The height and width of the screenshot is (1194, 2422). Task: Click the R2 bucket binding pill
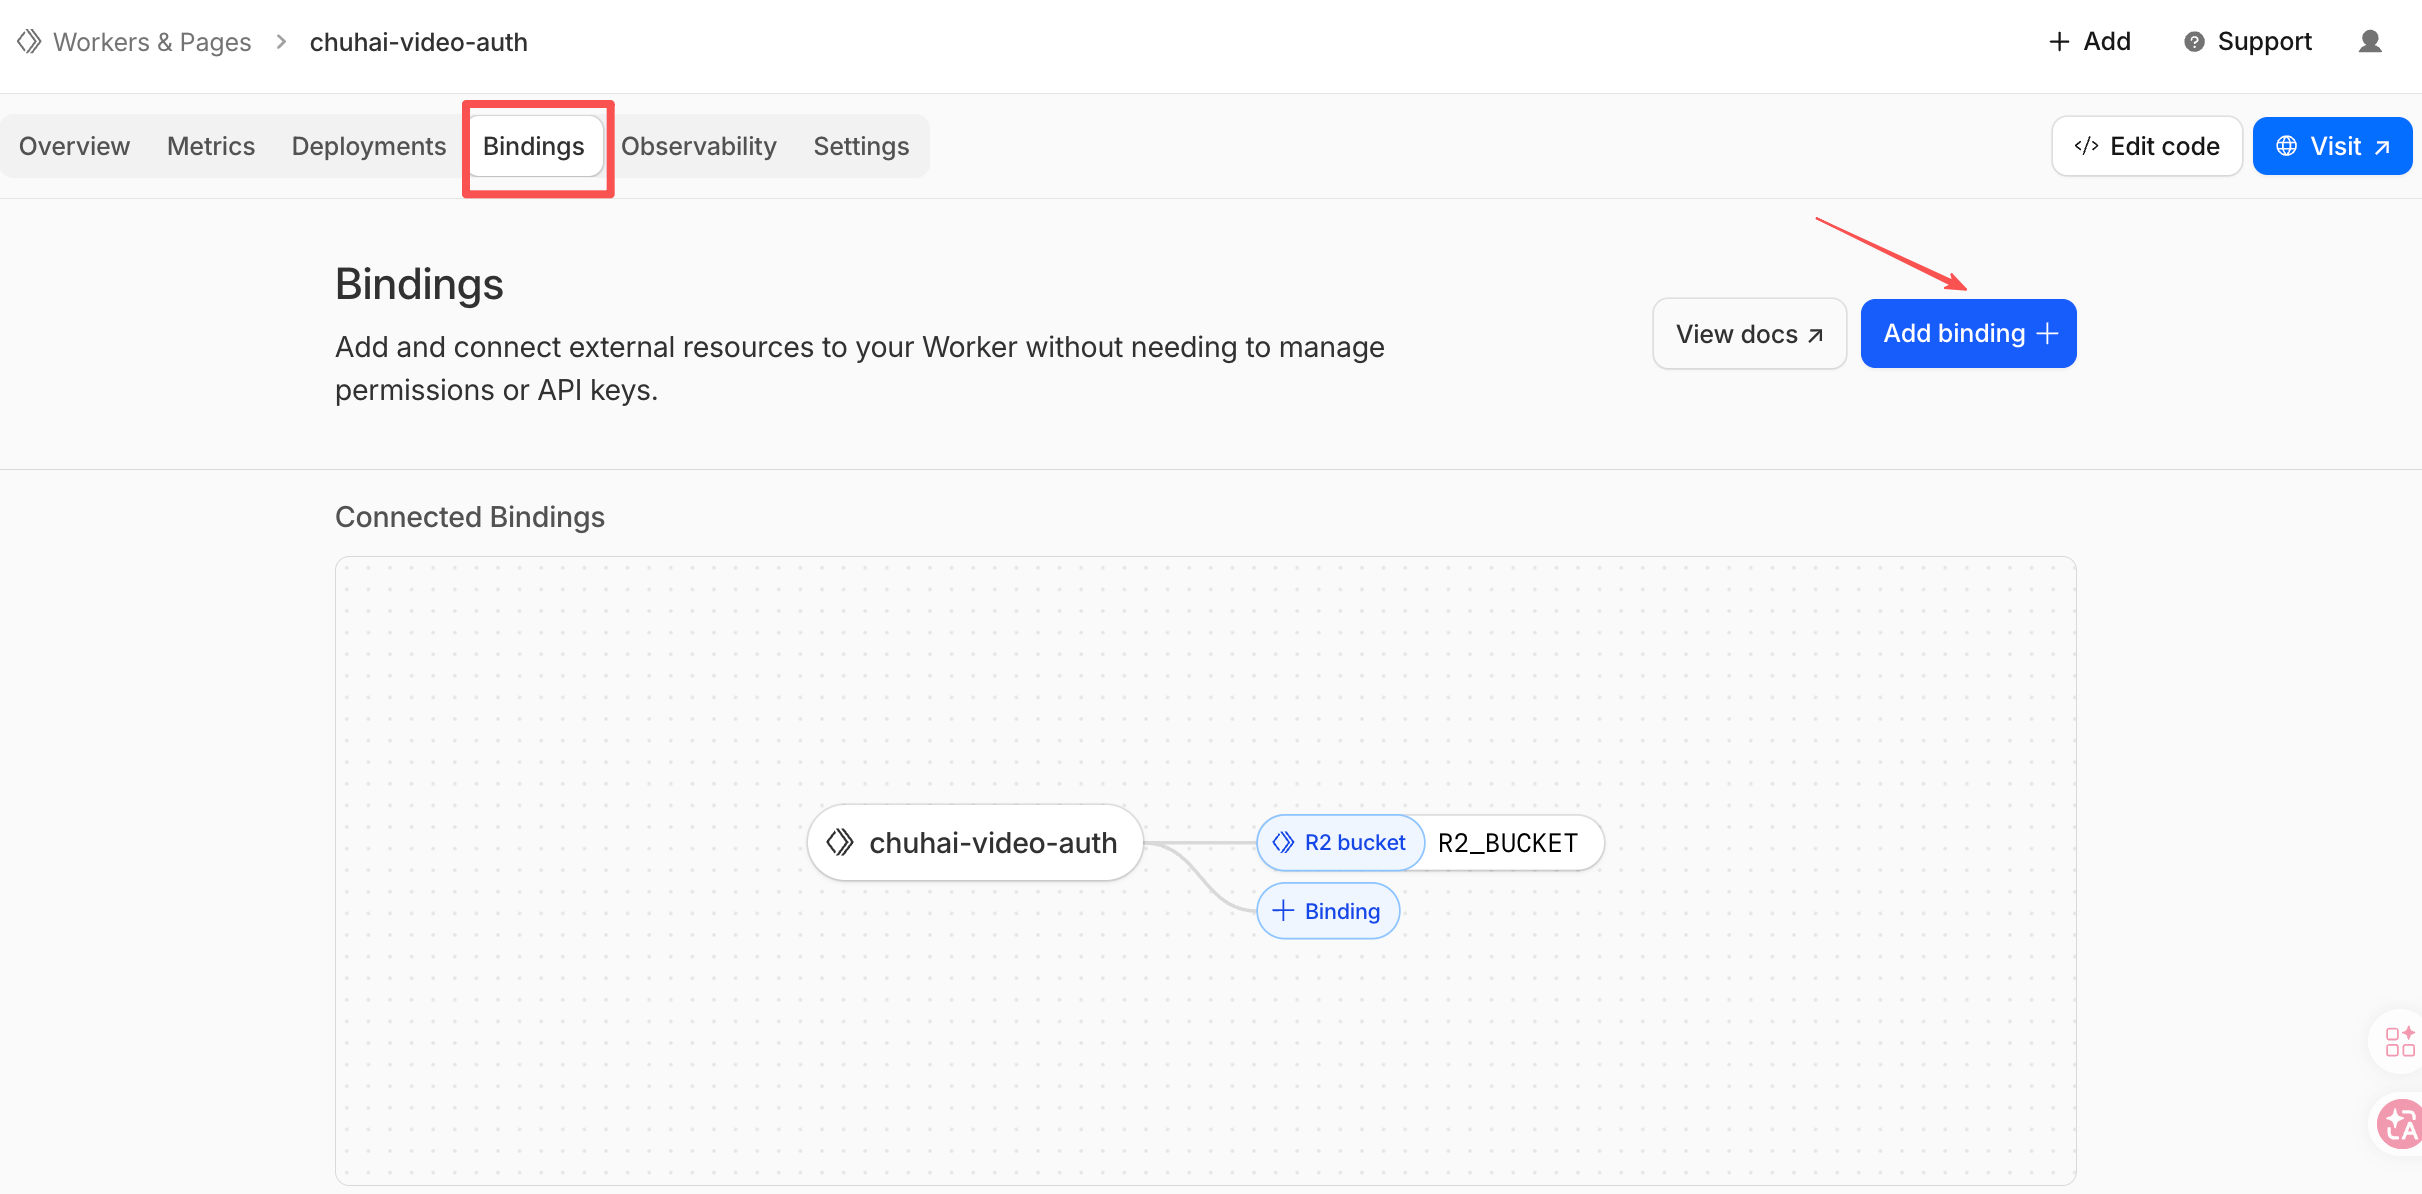tap(1340, 843)
